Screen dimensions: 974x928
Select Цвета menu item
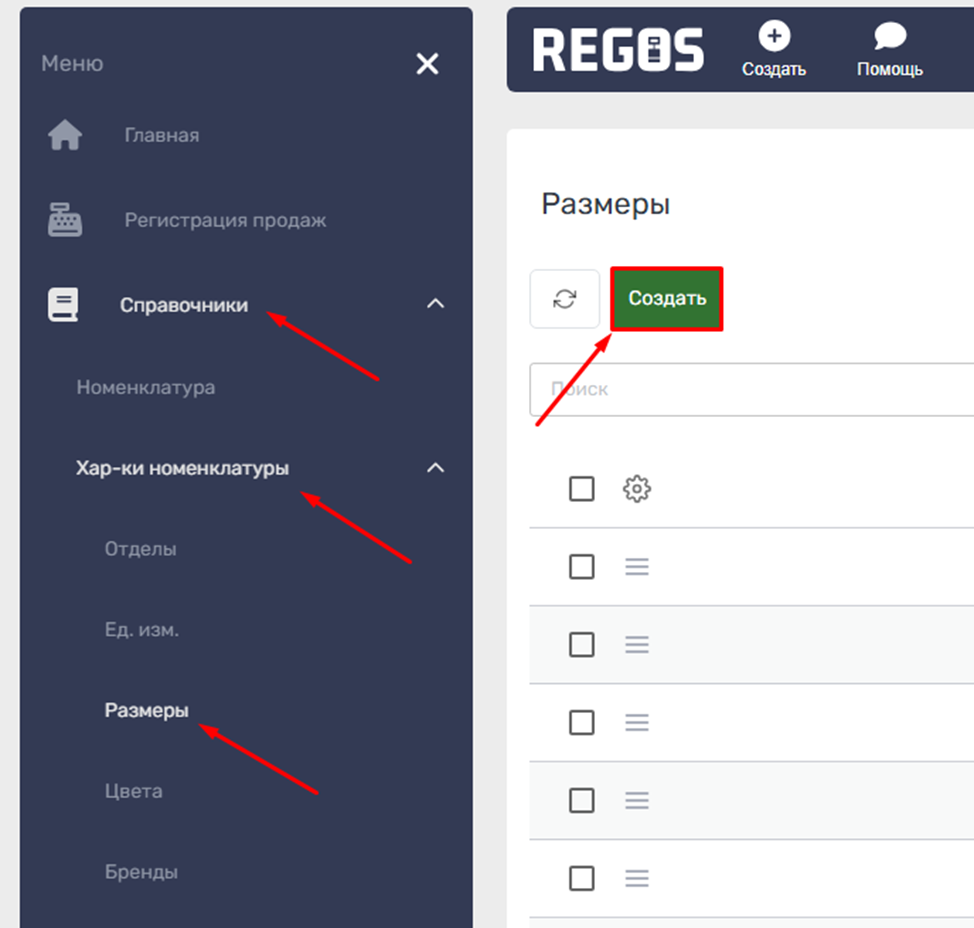[134, 791]
